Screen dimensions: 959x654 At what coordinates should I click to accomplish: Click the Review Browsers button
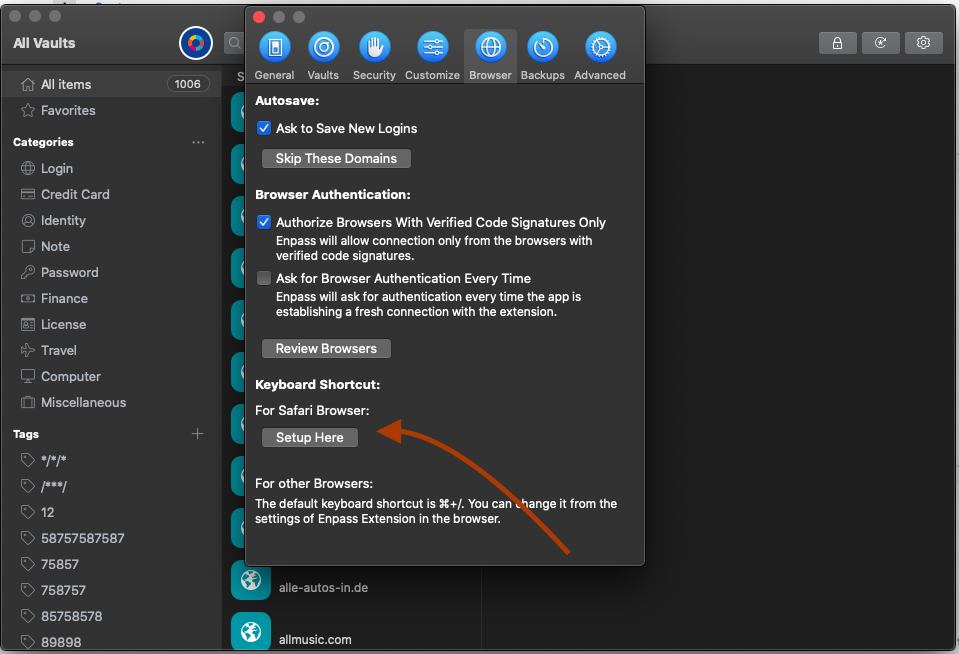click(x=326, y=348)
